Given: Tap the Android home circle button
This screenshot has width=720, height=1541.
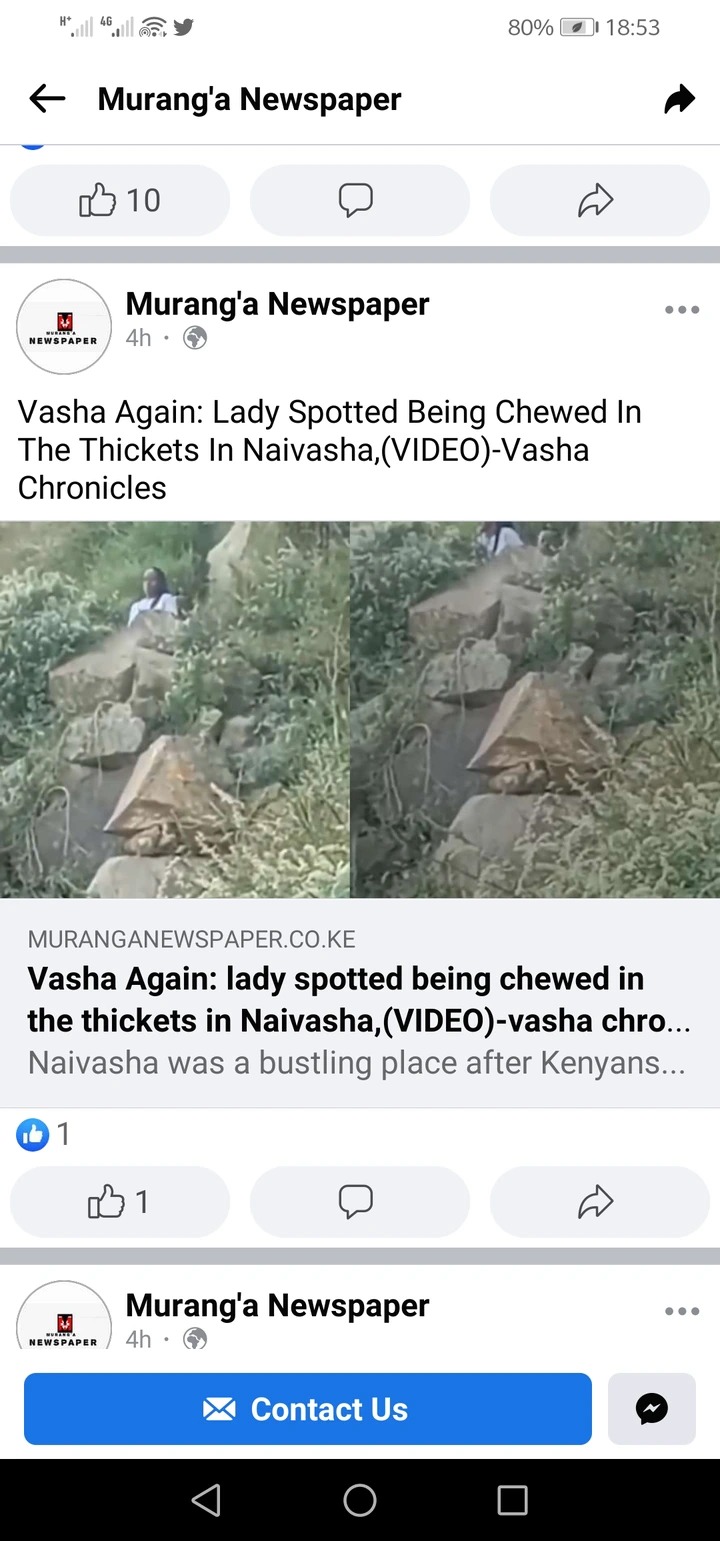Looking at the screenshot, I should (x=360, y=1500).
